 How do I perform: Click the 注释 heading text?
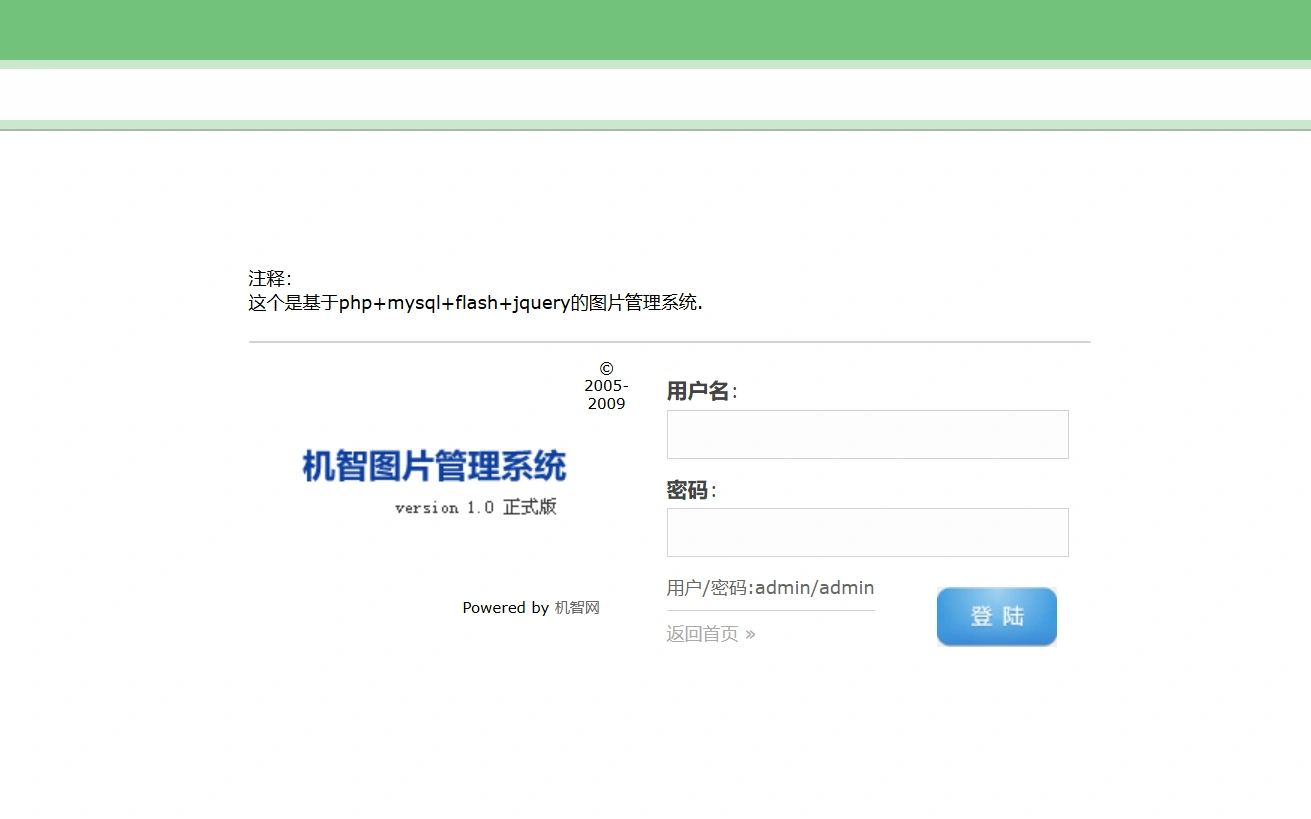[269, 279]
